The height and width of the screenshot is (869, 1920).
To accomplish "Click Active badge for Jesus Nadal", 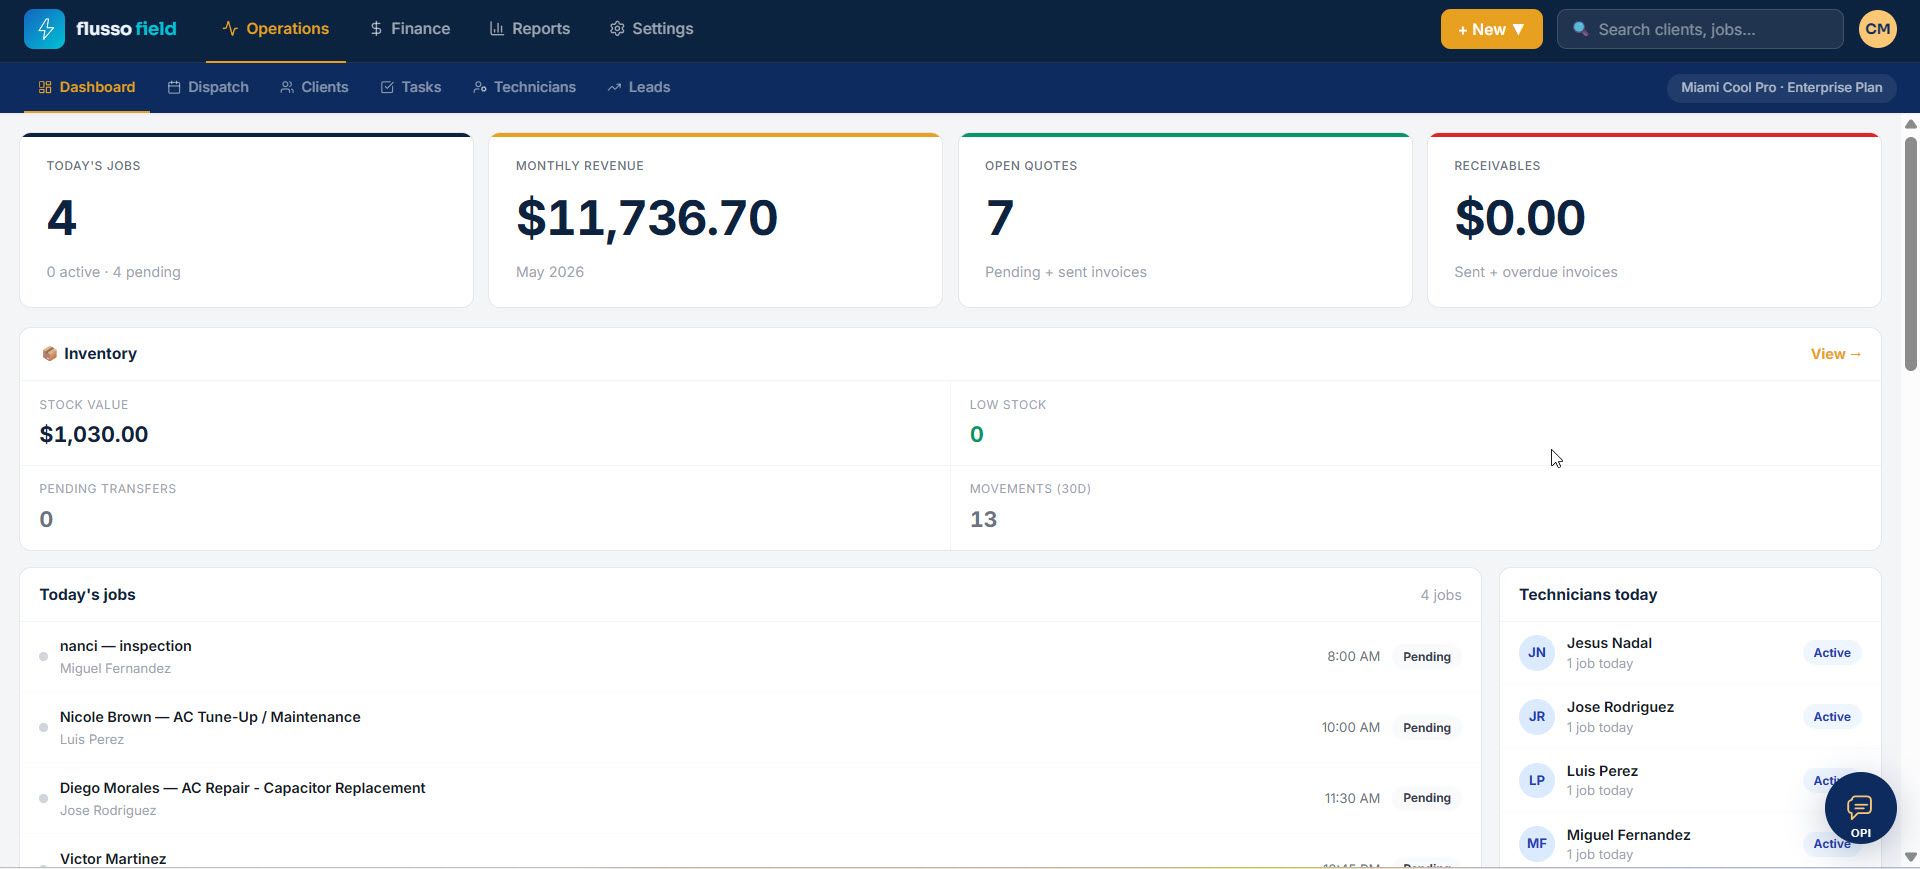I will (1832, 653).
